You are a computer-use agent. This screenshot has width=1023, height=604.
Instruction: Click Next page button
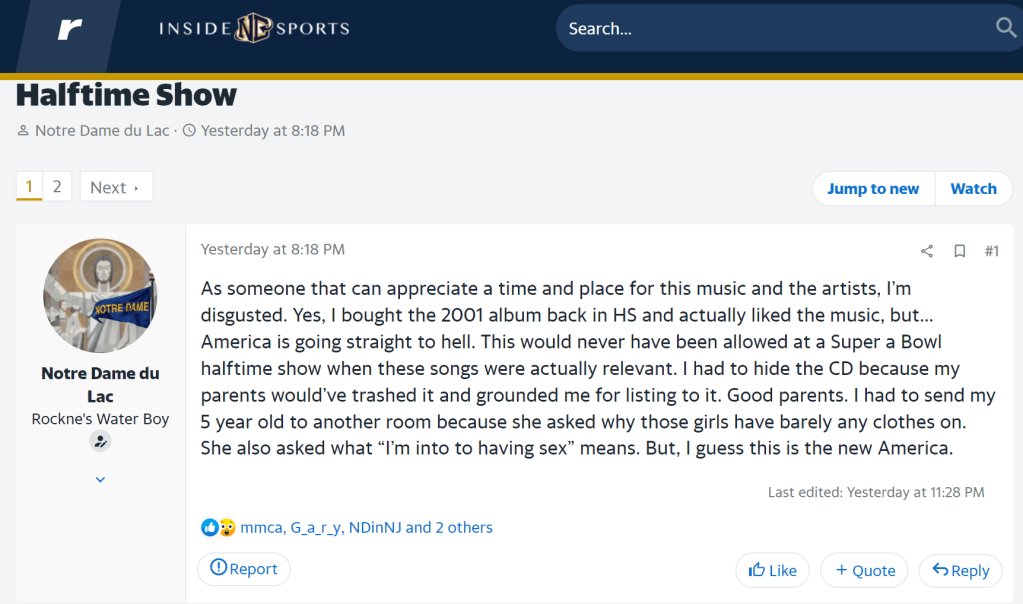(115, 187)
